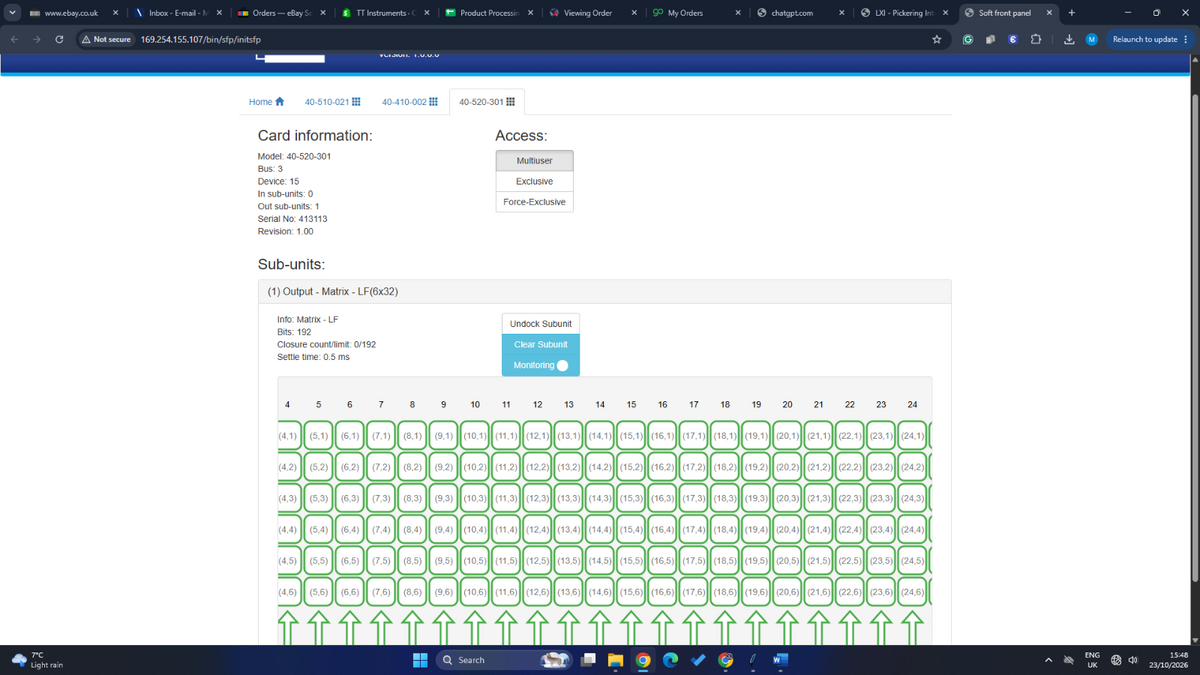Screen dimensions: 1200x675
Task: Show browser downloads
Action: [x=1068, y=39]
